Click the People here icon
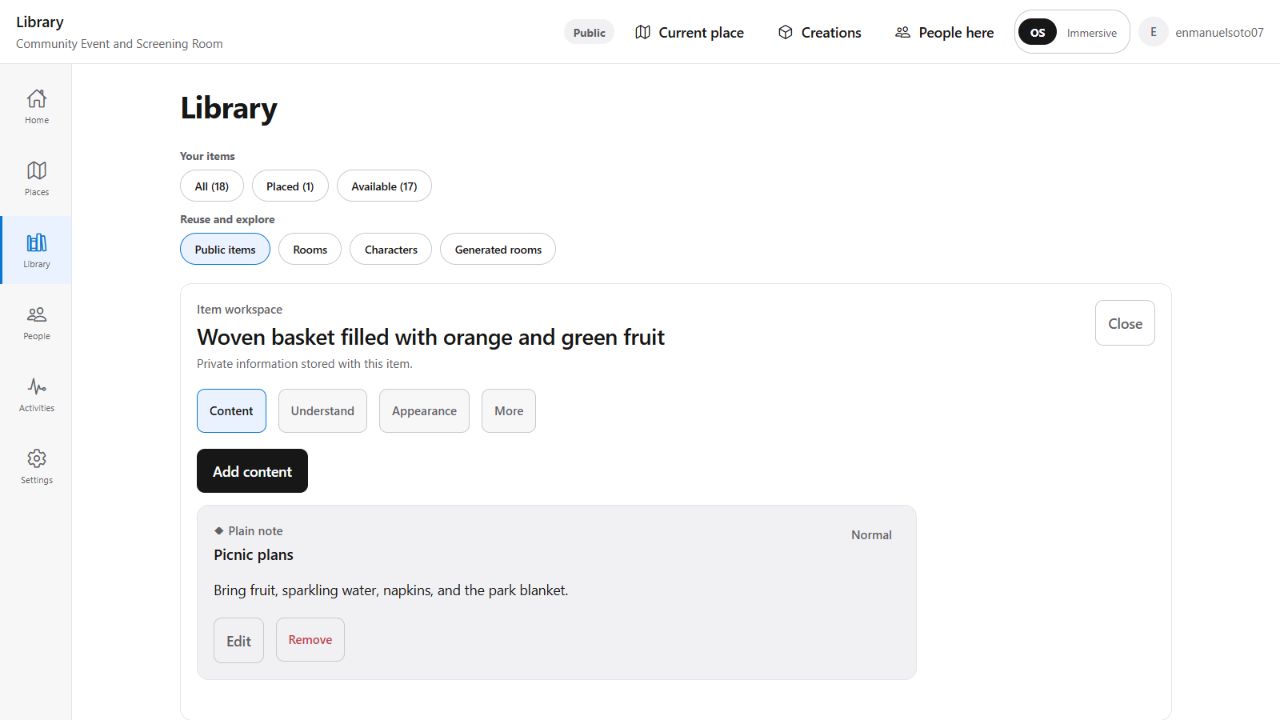 [902, 32]
